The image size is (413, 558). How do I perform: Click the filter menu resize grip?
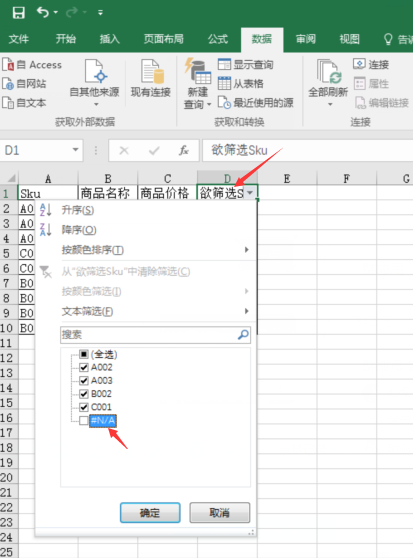[251, 532]
